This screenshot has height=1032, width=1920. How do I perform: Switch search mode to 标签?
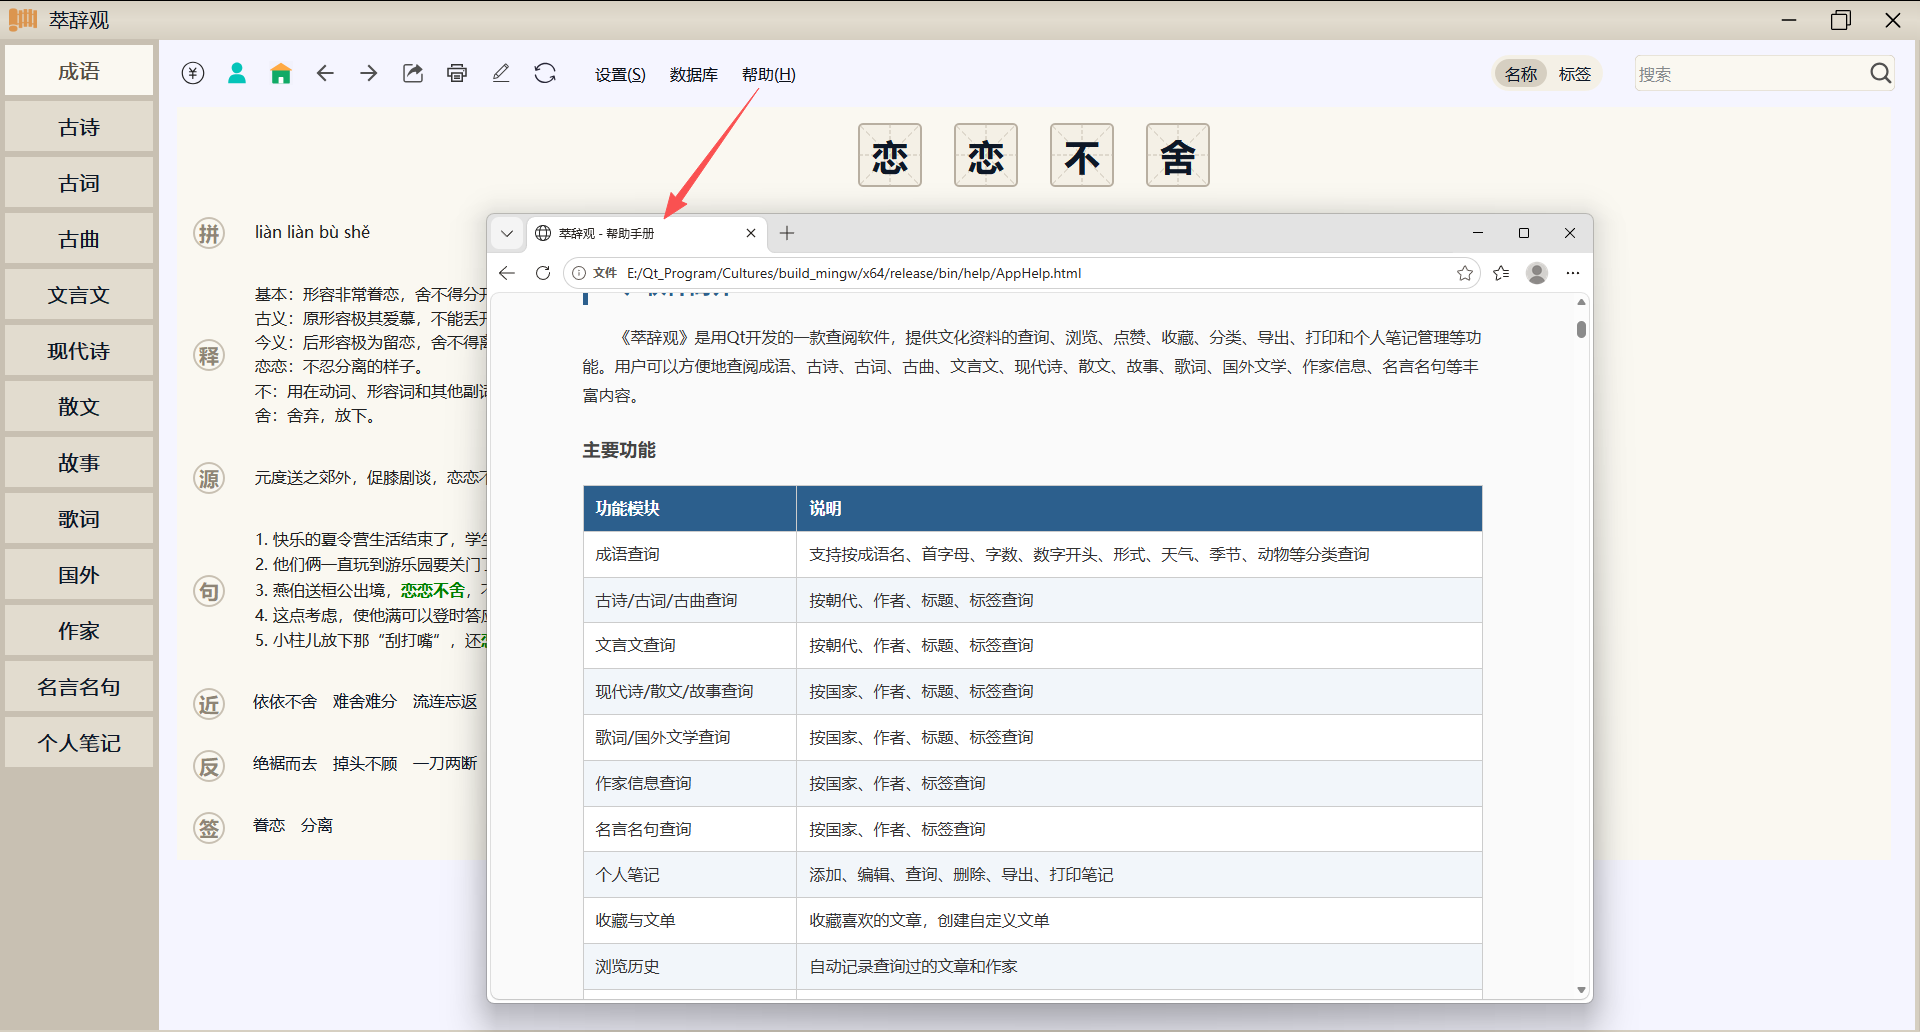point(1575,74)
